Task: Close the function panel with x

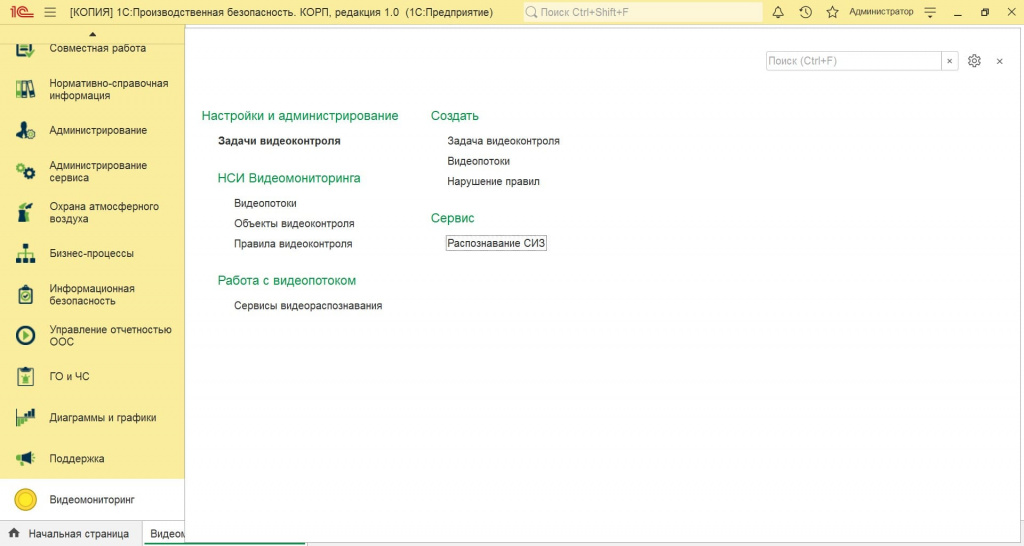Action: pyautogui.click(x=999, y=61)
